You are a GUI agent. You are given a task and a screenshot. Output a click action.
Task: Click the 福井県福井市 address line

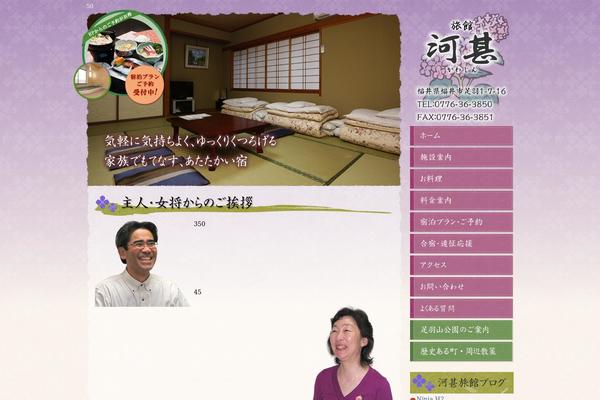pos(461,91)
